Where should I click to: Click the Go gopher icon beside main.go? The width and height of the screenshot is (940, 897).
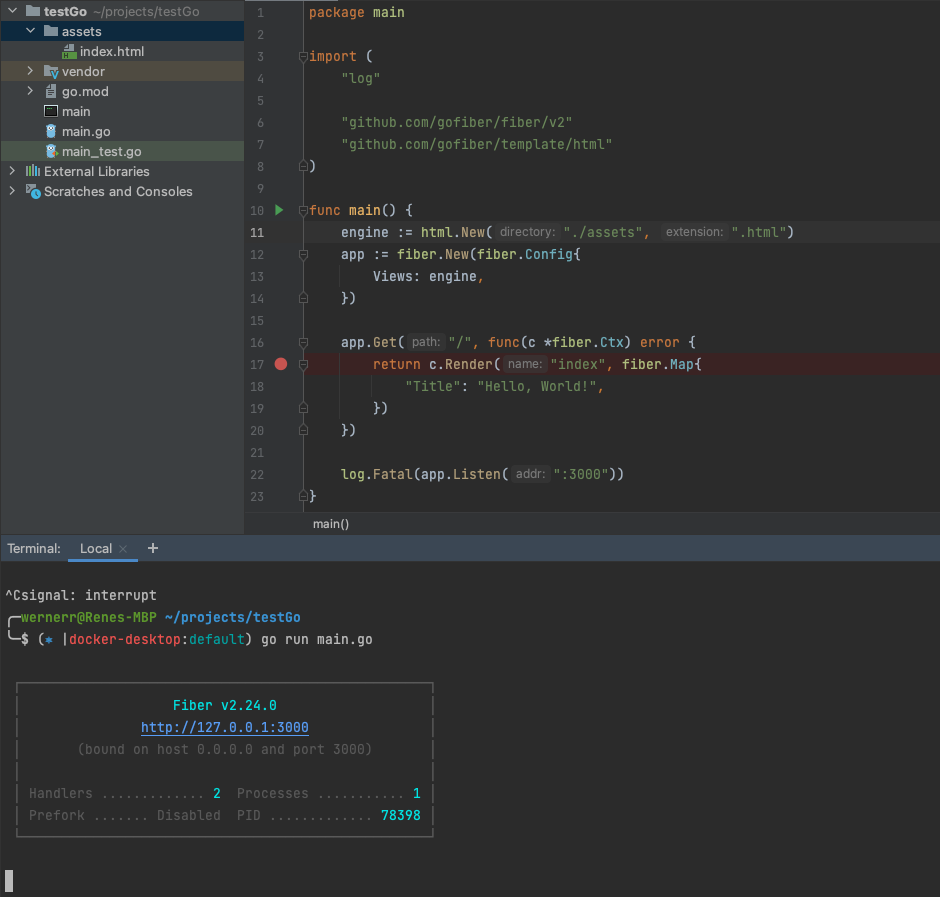[51, 131]
